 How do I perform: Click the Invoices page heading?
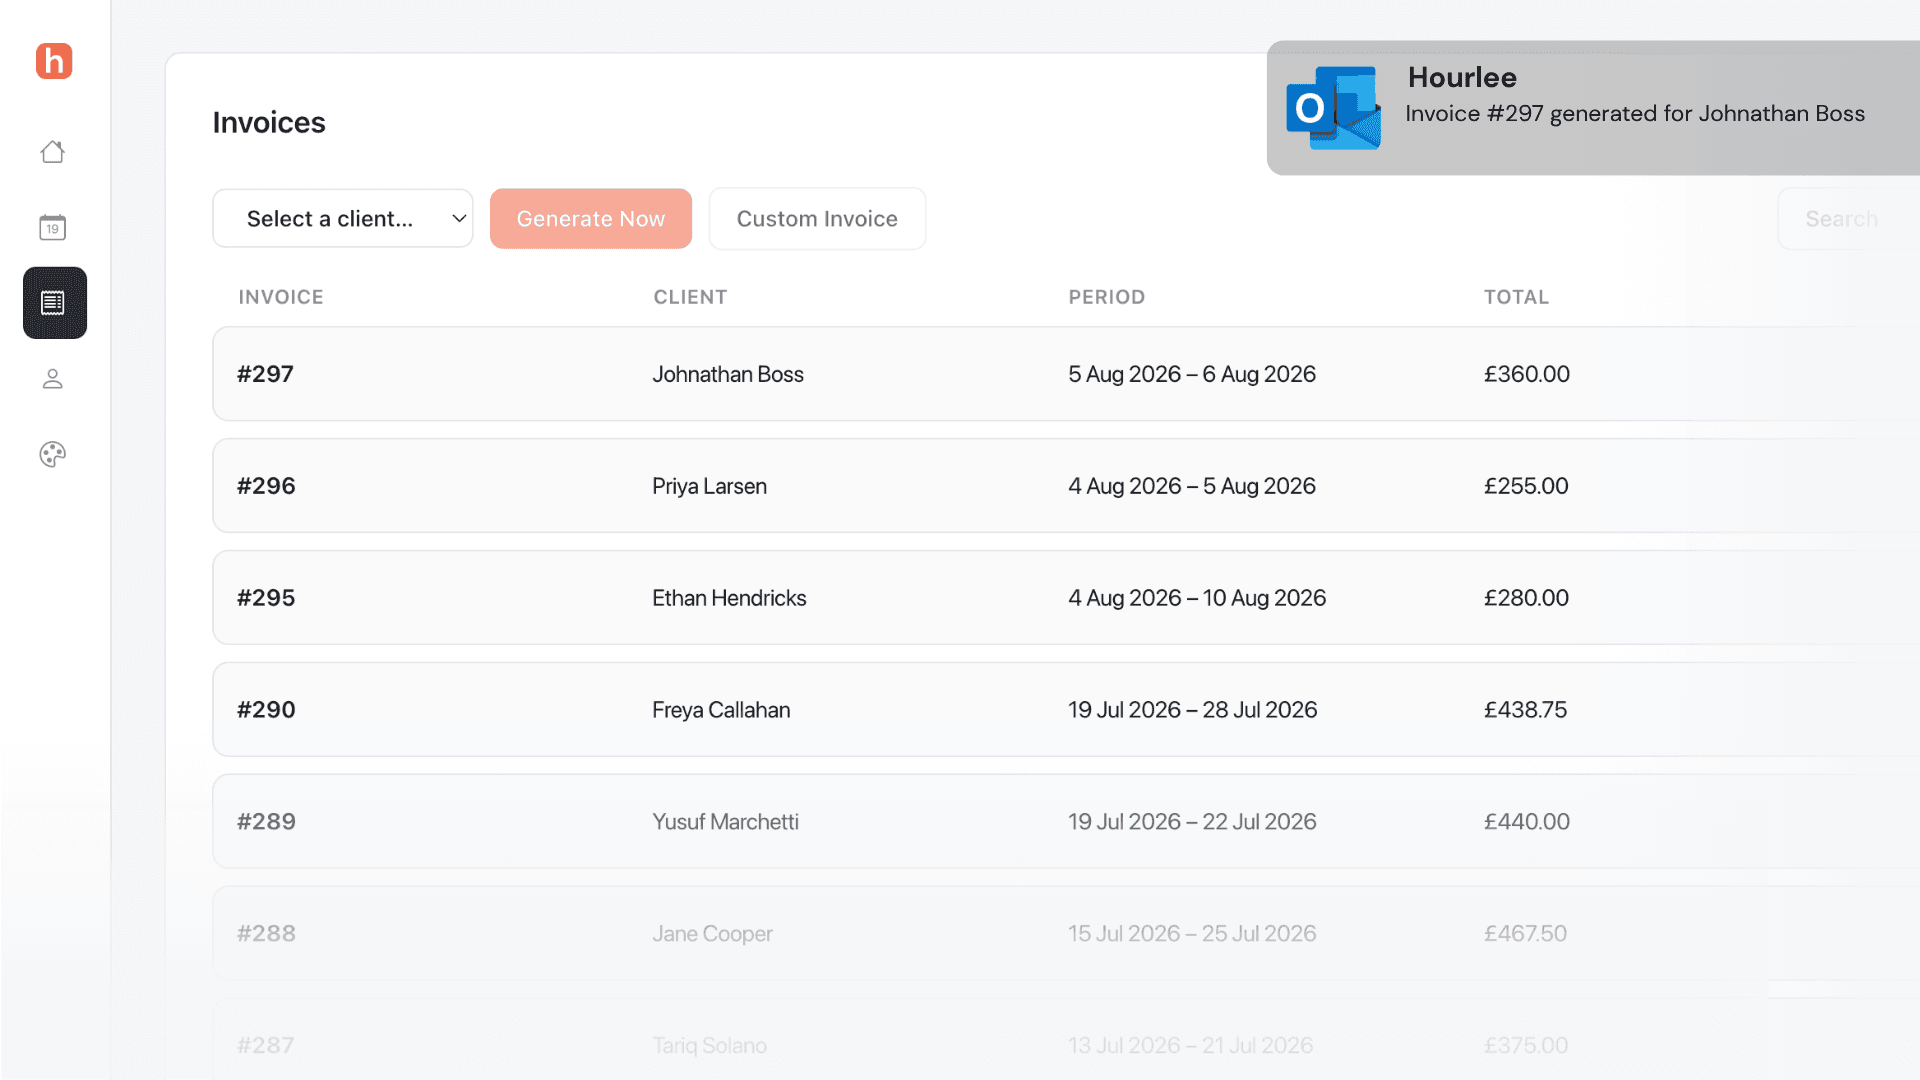coord(269,122)
